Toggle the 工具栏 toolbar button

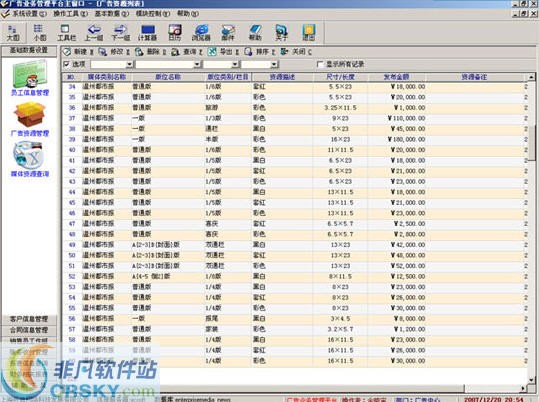tap(66, 33)
